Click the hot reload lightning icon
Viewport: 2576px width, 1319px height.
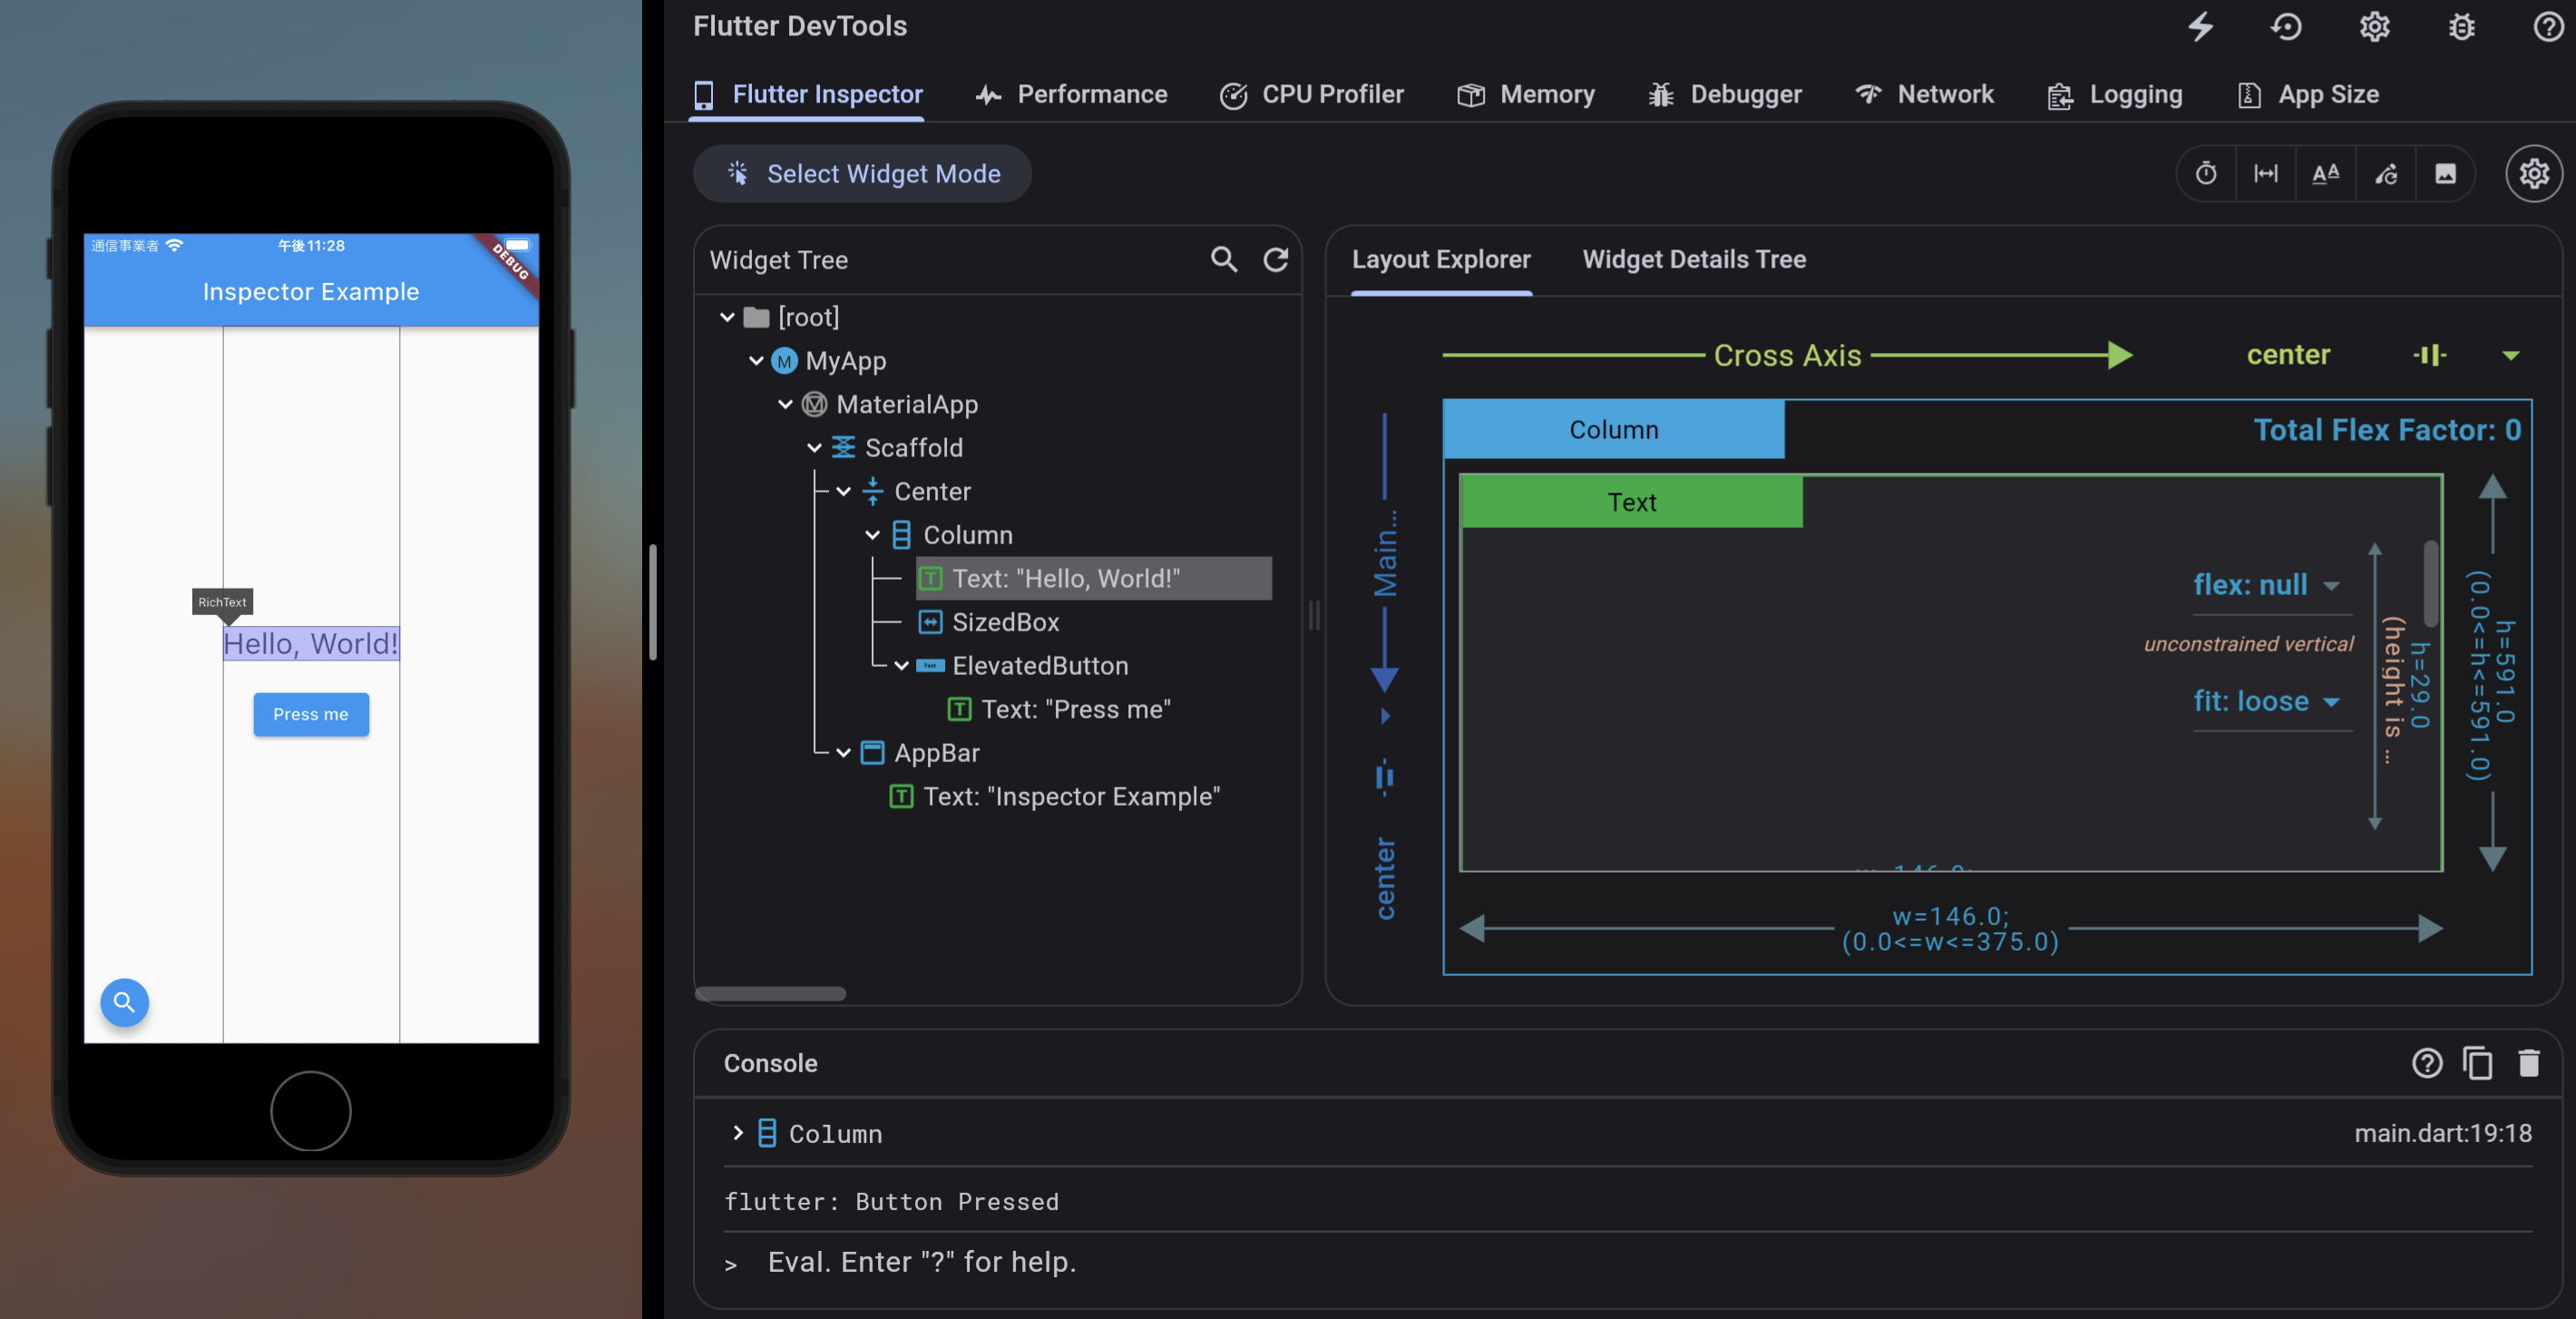pyautogui.click(x=2200, y=27)
